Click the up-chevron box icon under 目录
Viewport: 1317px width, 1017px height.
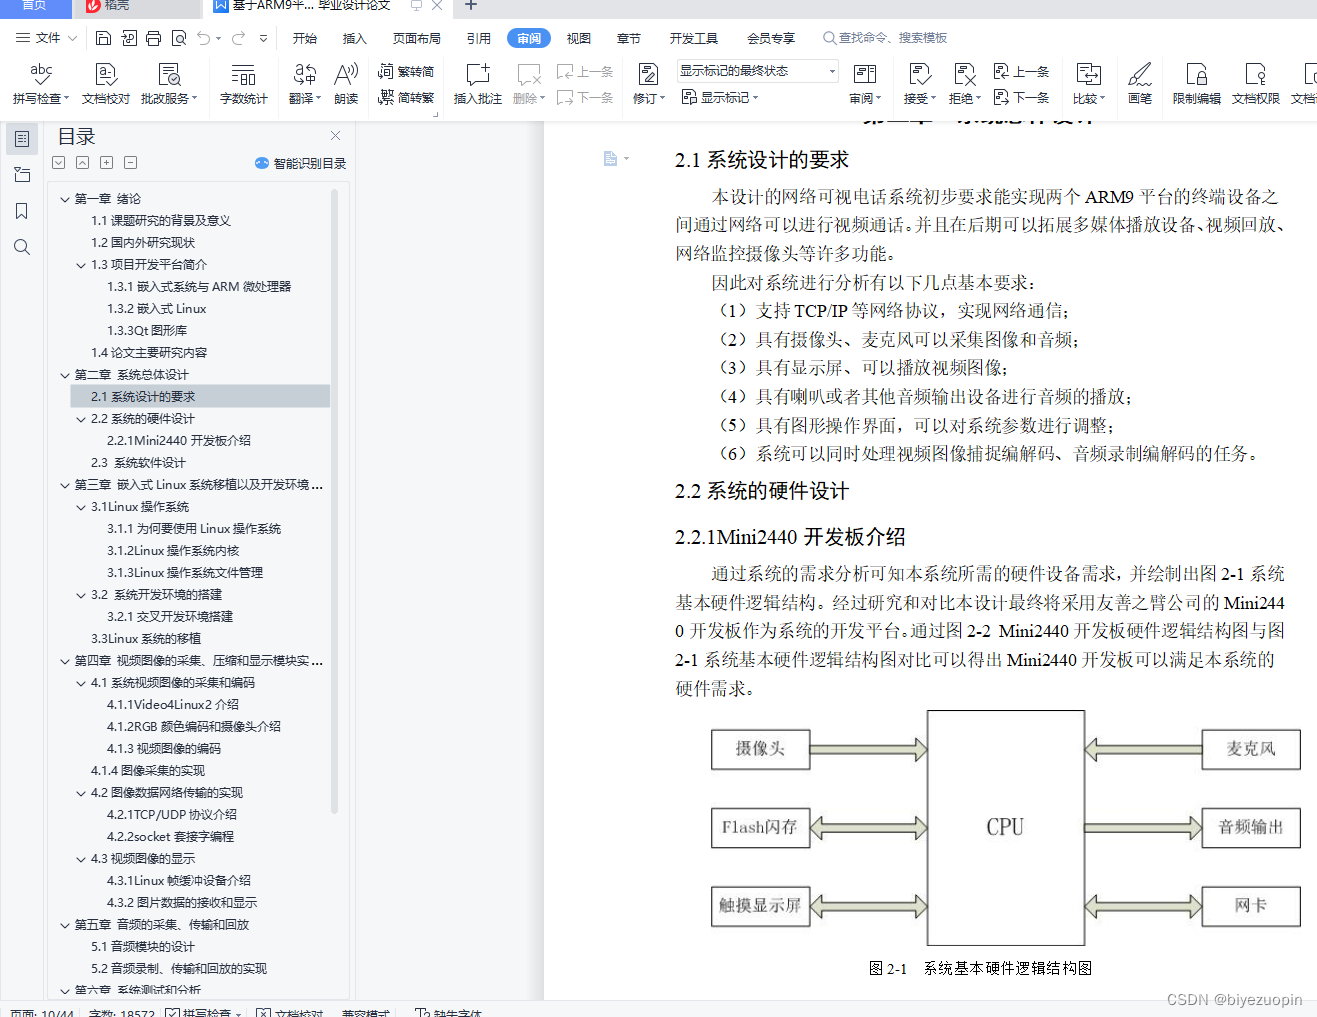(x=82, y=162)
